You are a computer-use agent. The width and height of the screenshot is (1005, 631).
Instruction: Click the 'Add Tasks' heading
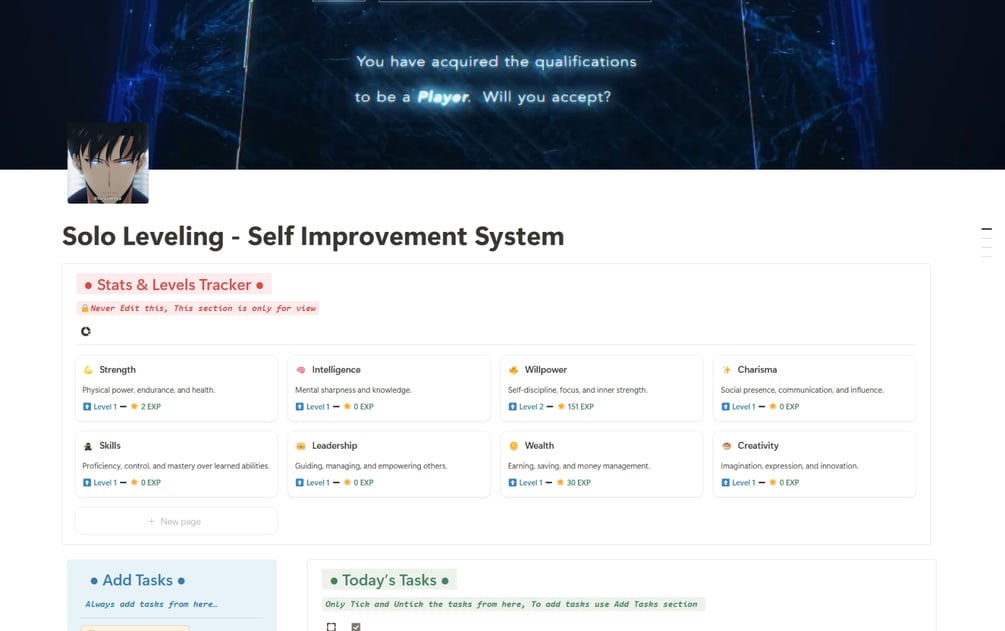tap(138, 580)
